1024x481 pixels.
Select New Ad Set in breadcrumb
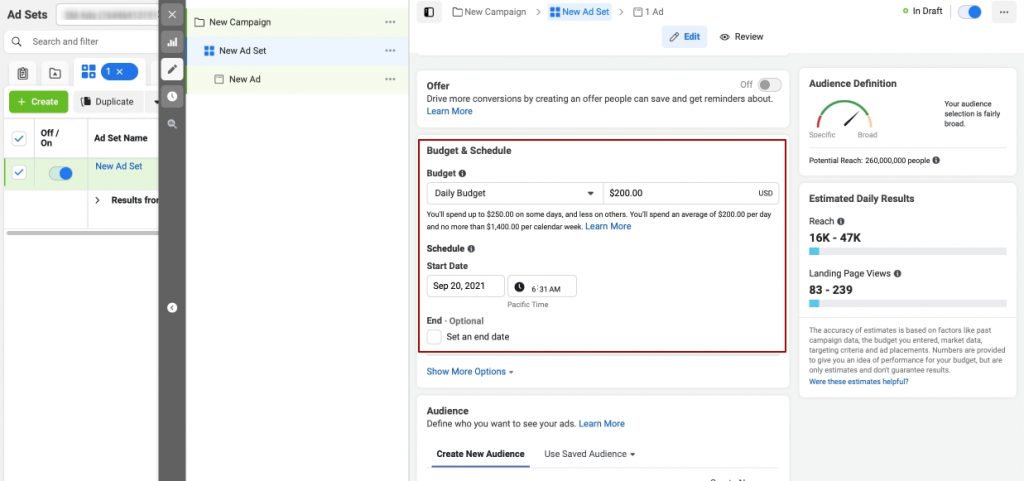tap(579, 12)
